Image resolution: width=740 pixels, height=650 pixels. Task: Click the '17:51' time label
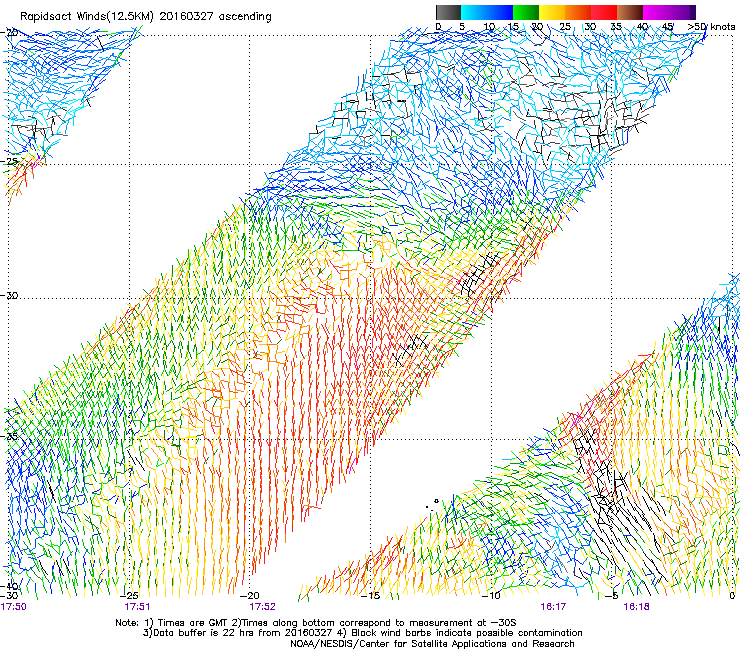click(x=137, y=607)
